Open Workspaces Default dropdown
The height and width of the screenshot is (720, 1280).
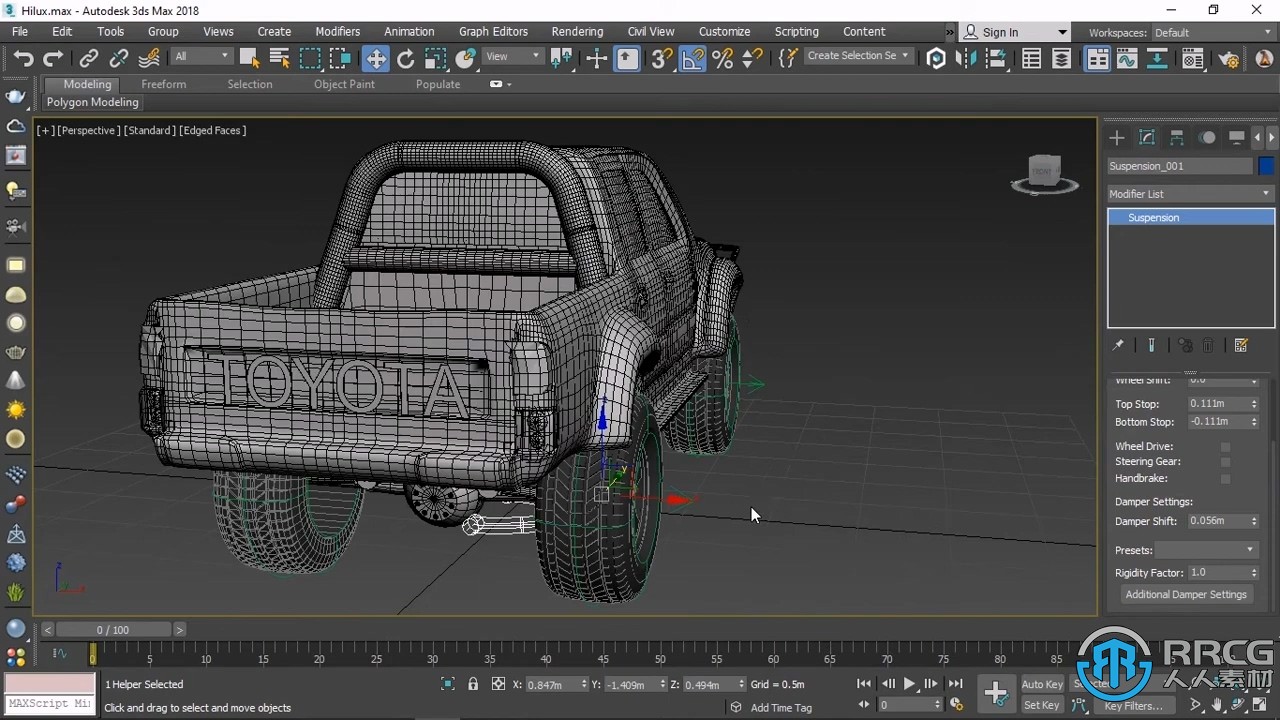(1212, 32)
